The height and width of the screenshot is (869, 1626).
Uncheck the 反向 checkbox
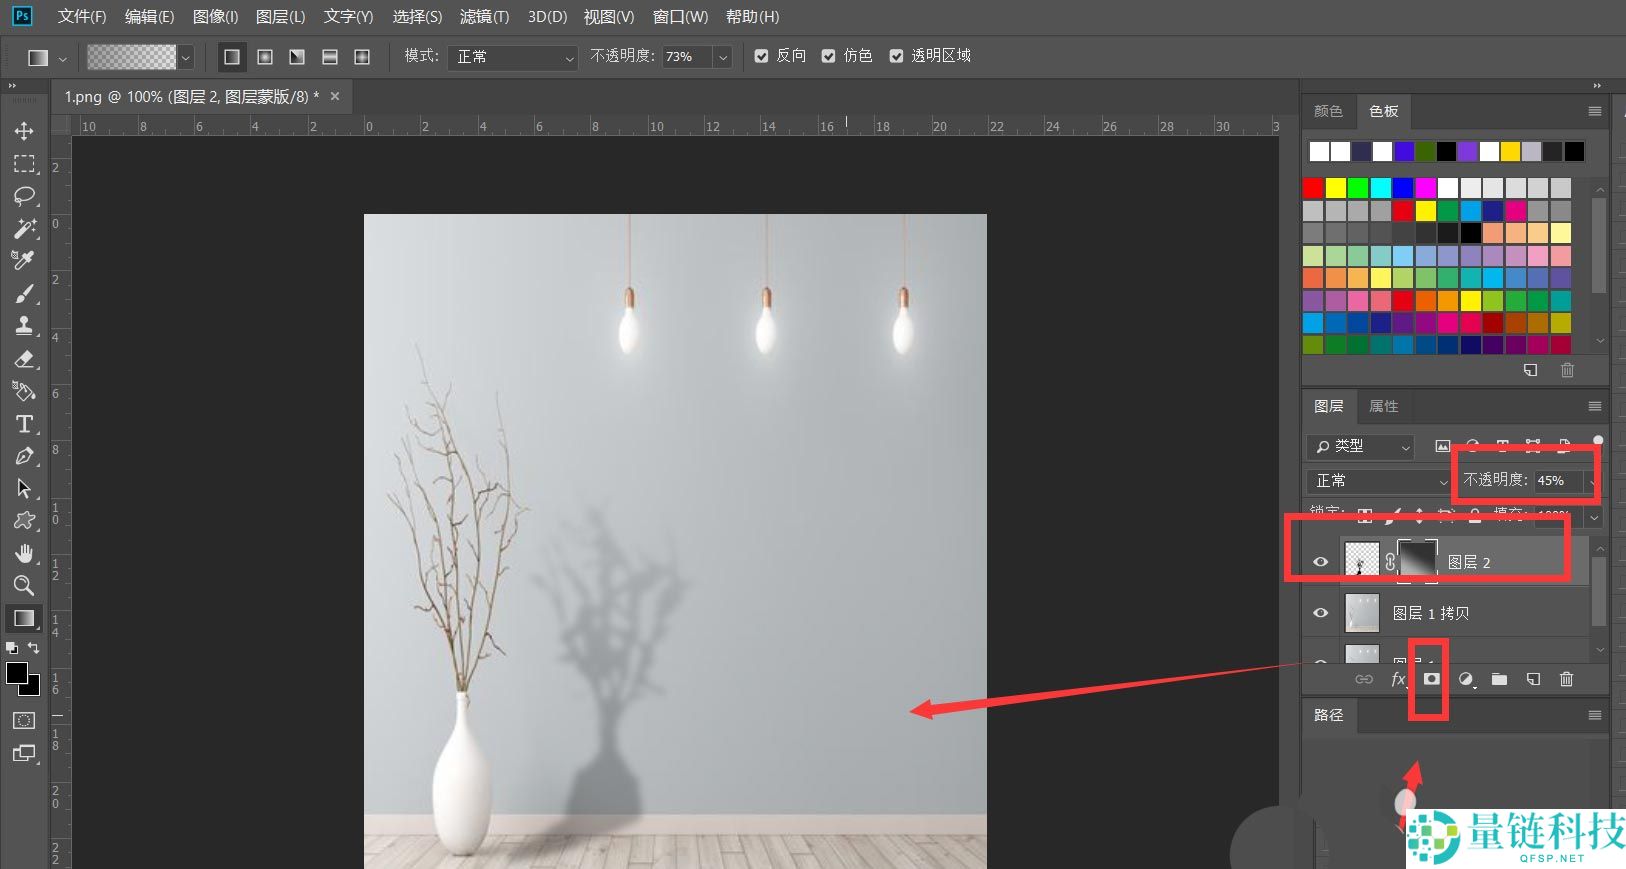[762, 56]
